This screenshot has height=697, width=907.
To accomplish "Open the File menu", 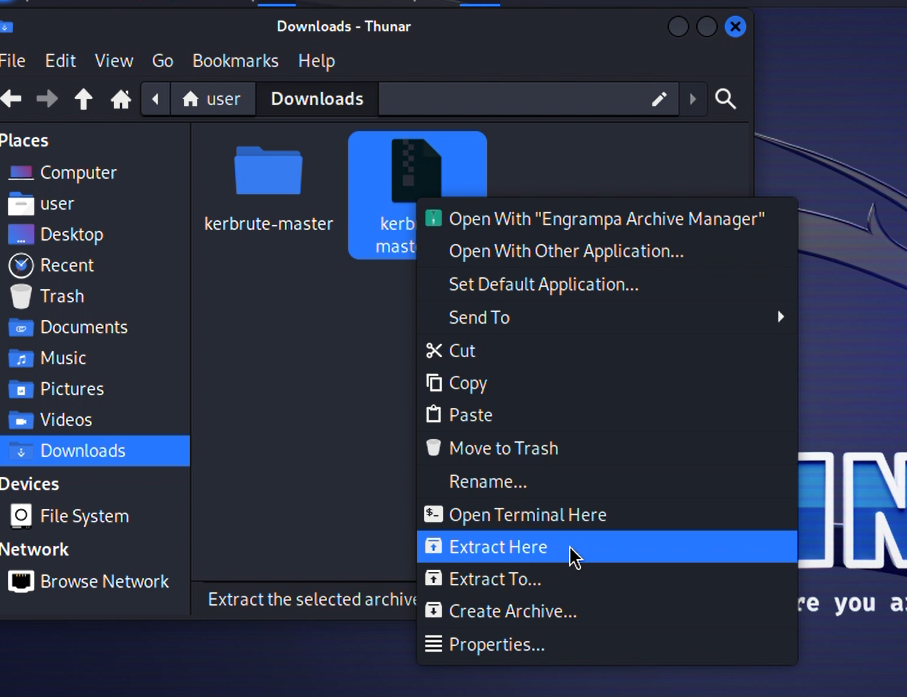I will [12, 61].
